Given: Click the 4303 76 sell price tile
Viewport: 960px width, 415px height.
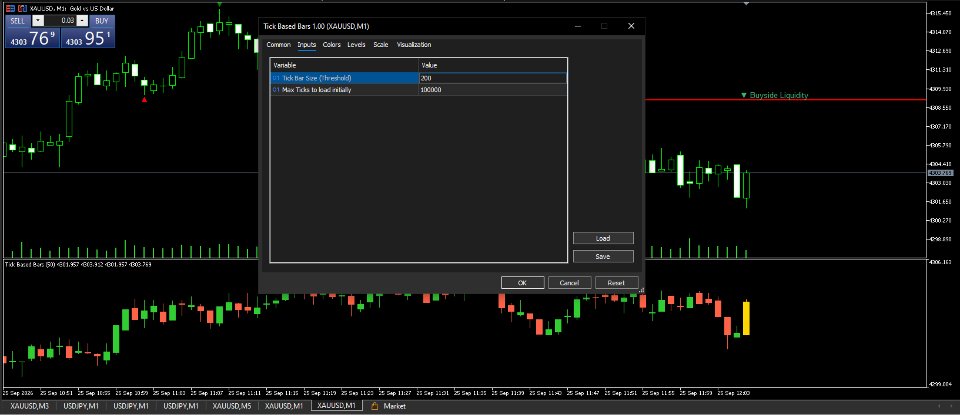Looking at the screenshot, I should click(31, 38).
